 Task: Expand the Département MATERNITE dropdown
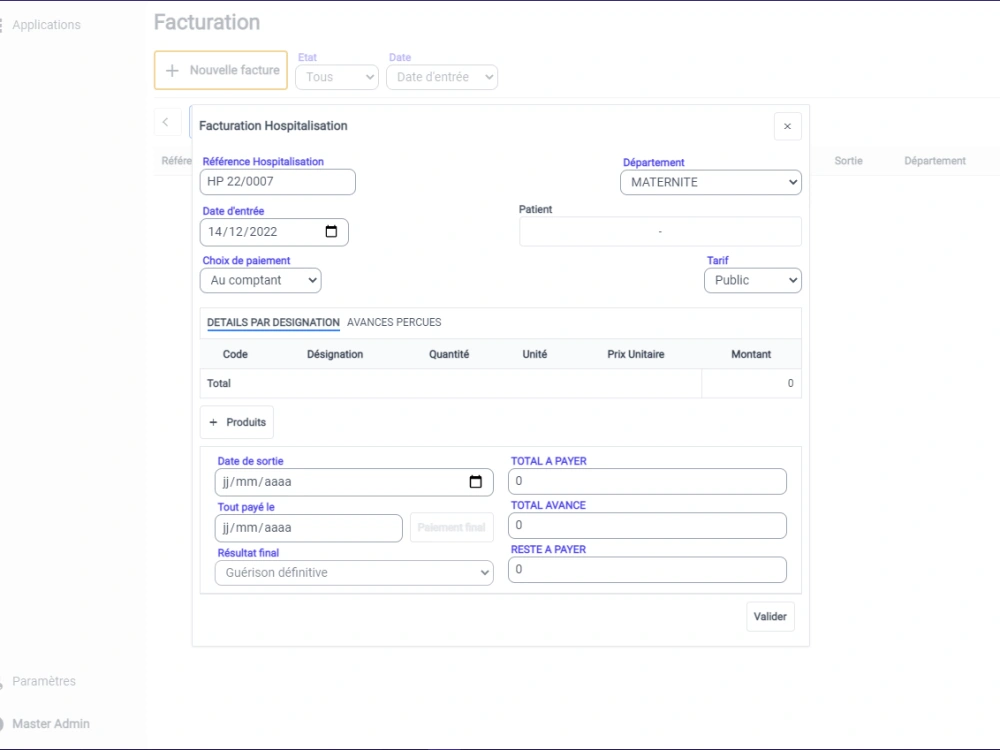710,182
